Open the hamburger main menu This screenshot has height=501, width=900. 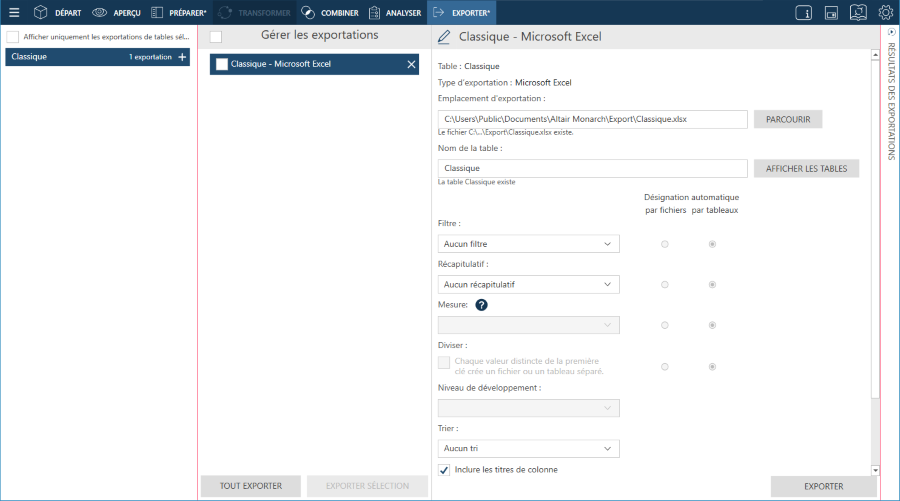pos(14,13)
